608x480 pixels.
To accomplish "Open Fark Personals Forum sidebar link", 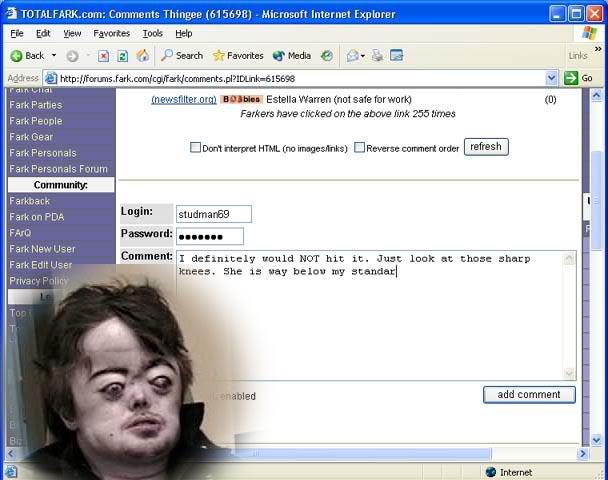I will click(x=58, y=169).
